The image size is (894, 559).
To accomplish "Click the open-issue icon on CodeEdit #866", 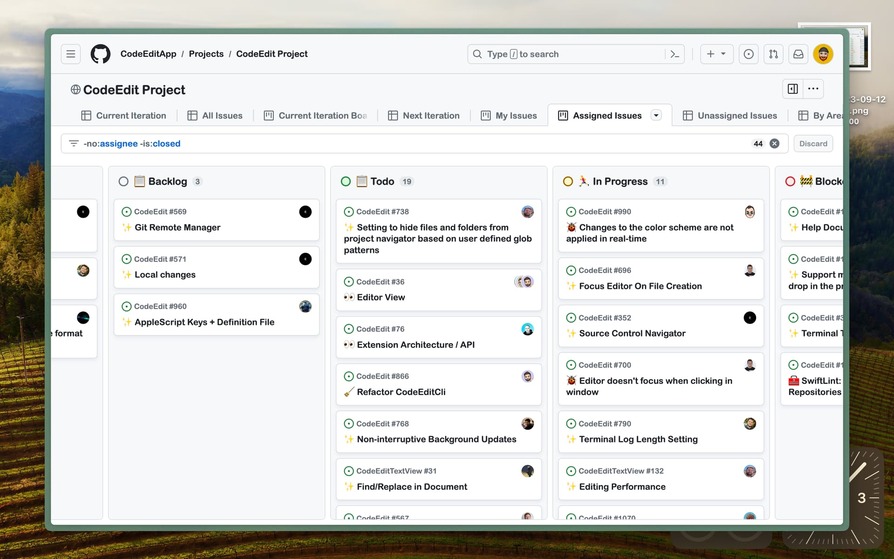I will click(x=349, y=376).
